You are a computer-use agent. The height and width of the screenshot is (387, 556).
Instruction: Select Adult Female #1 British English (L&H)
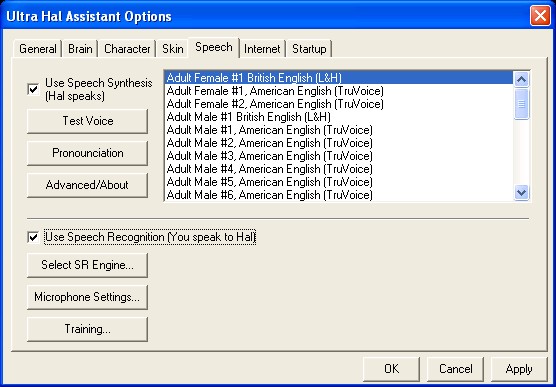tap(339, 78)
